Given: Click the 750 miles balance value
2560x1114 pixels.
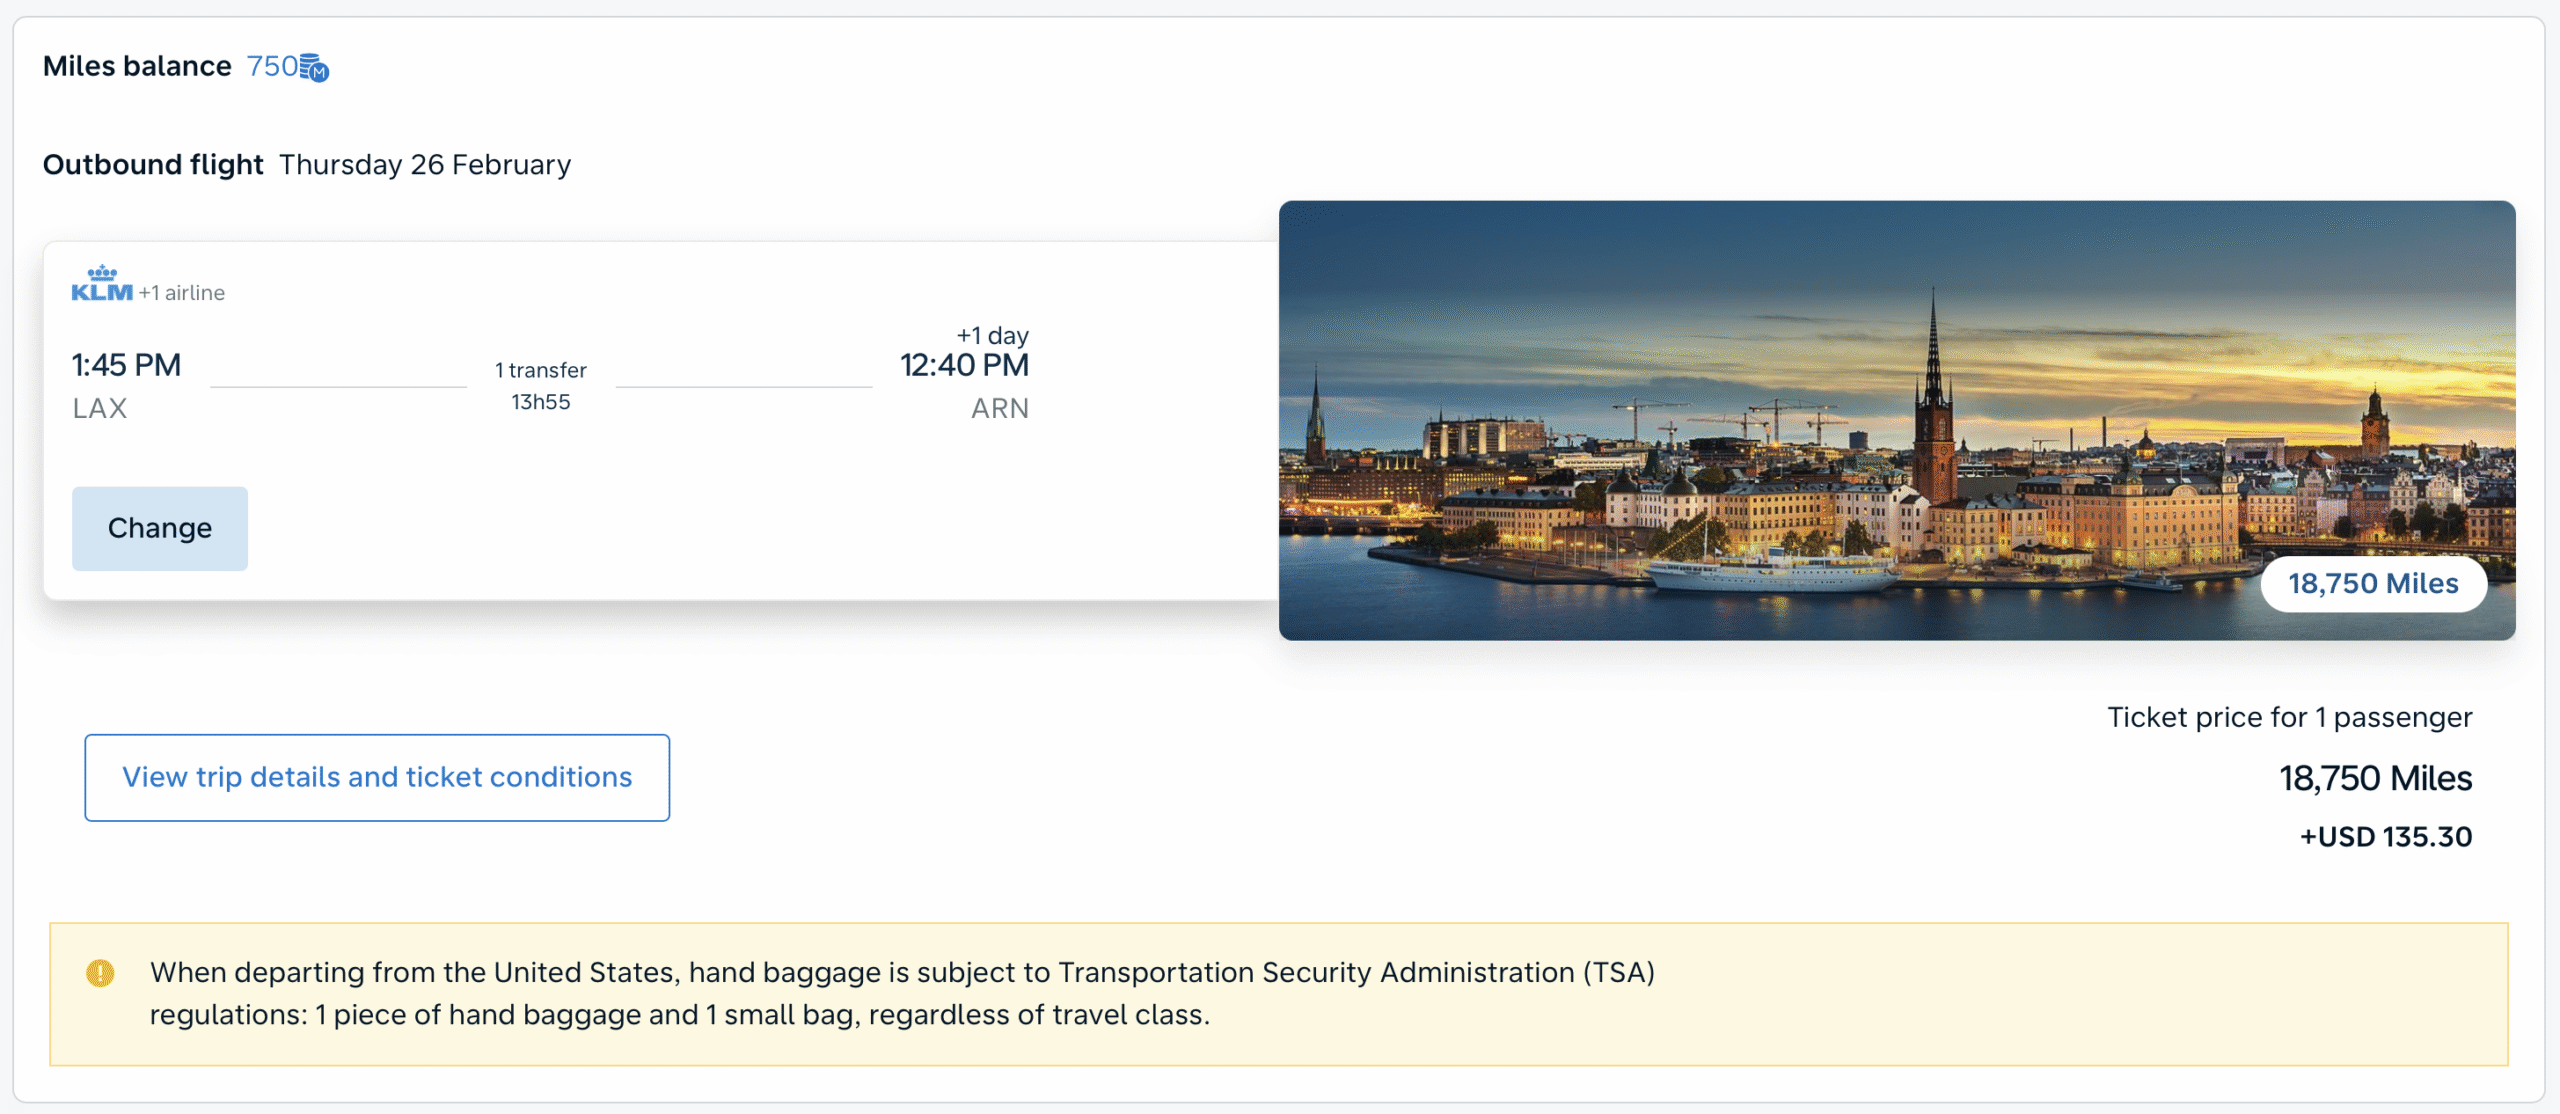Looking at the screenshot, I should click(272, 66).
